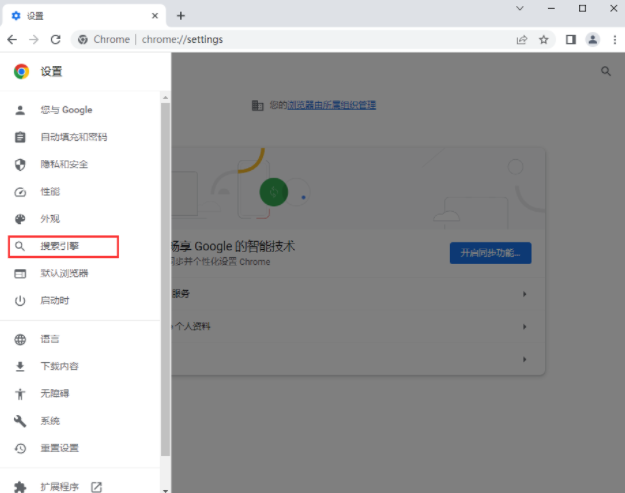Click the browser window icon for default browser

20,274
